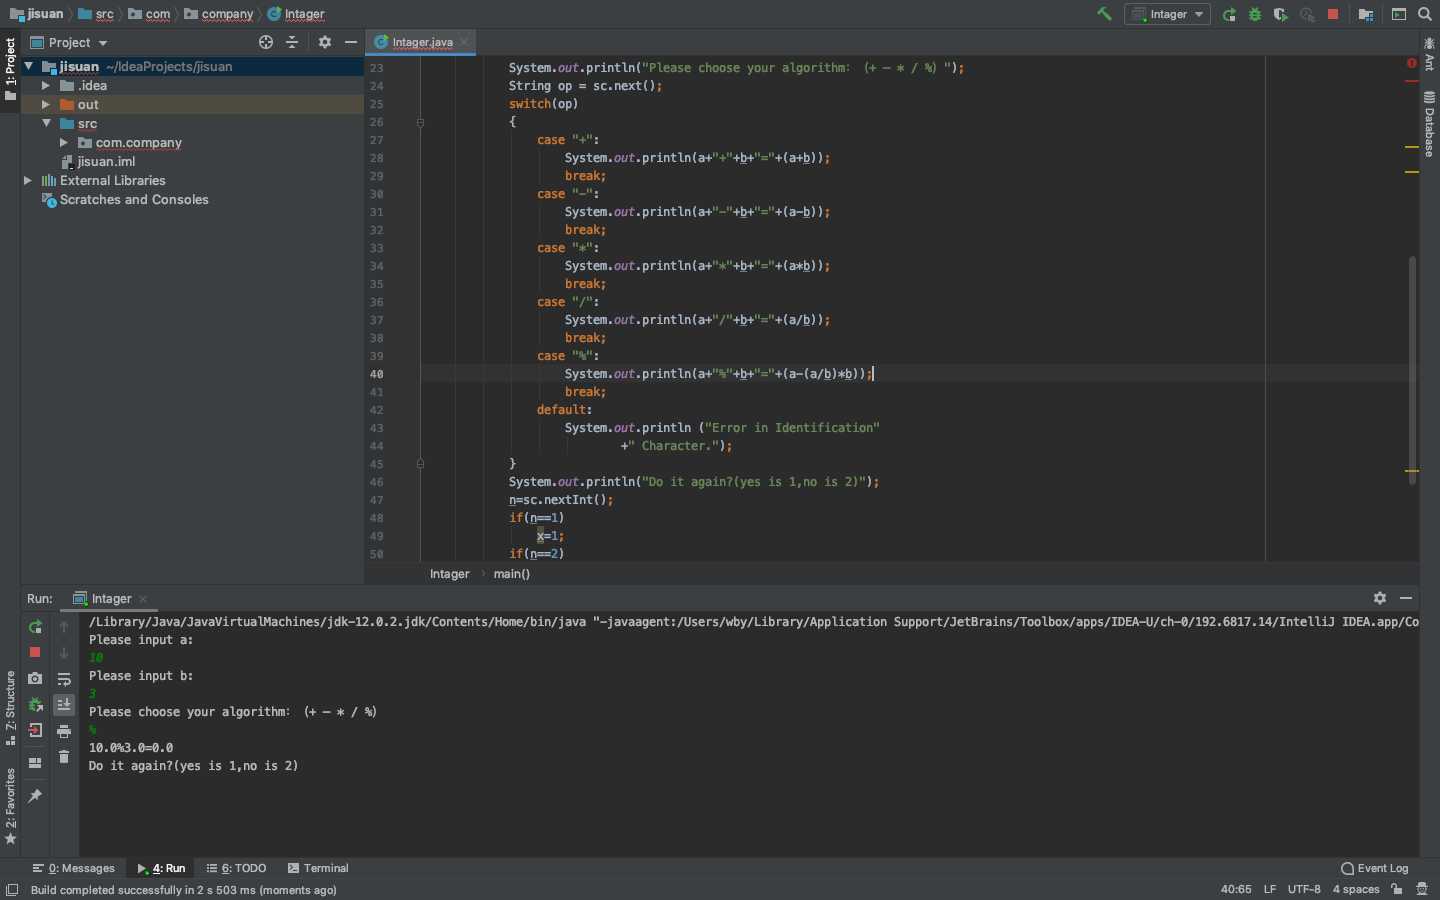Open Run panel settings gear
The height and width of the screenshot is (900, 1440).
pos(1380,598)
